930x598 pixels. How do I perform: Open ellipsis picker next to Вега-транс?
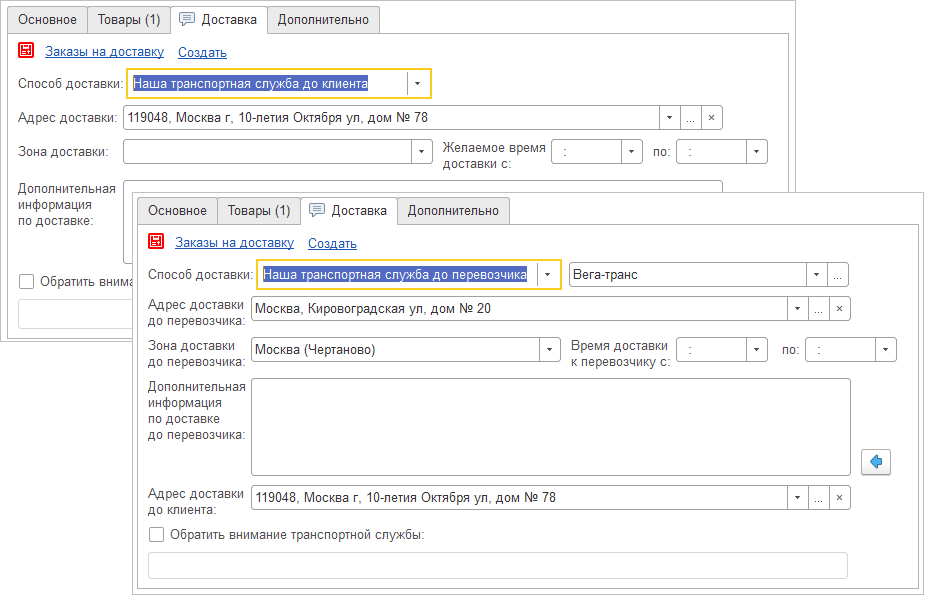(x=839, y=274)
